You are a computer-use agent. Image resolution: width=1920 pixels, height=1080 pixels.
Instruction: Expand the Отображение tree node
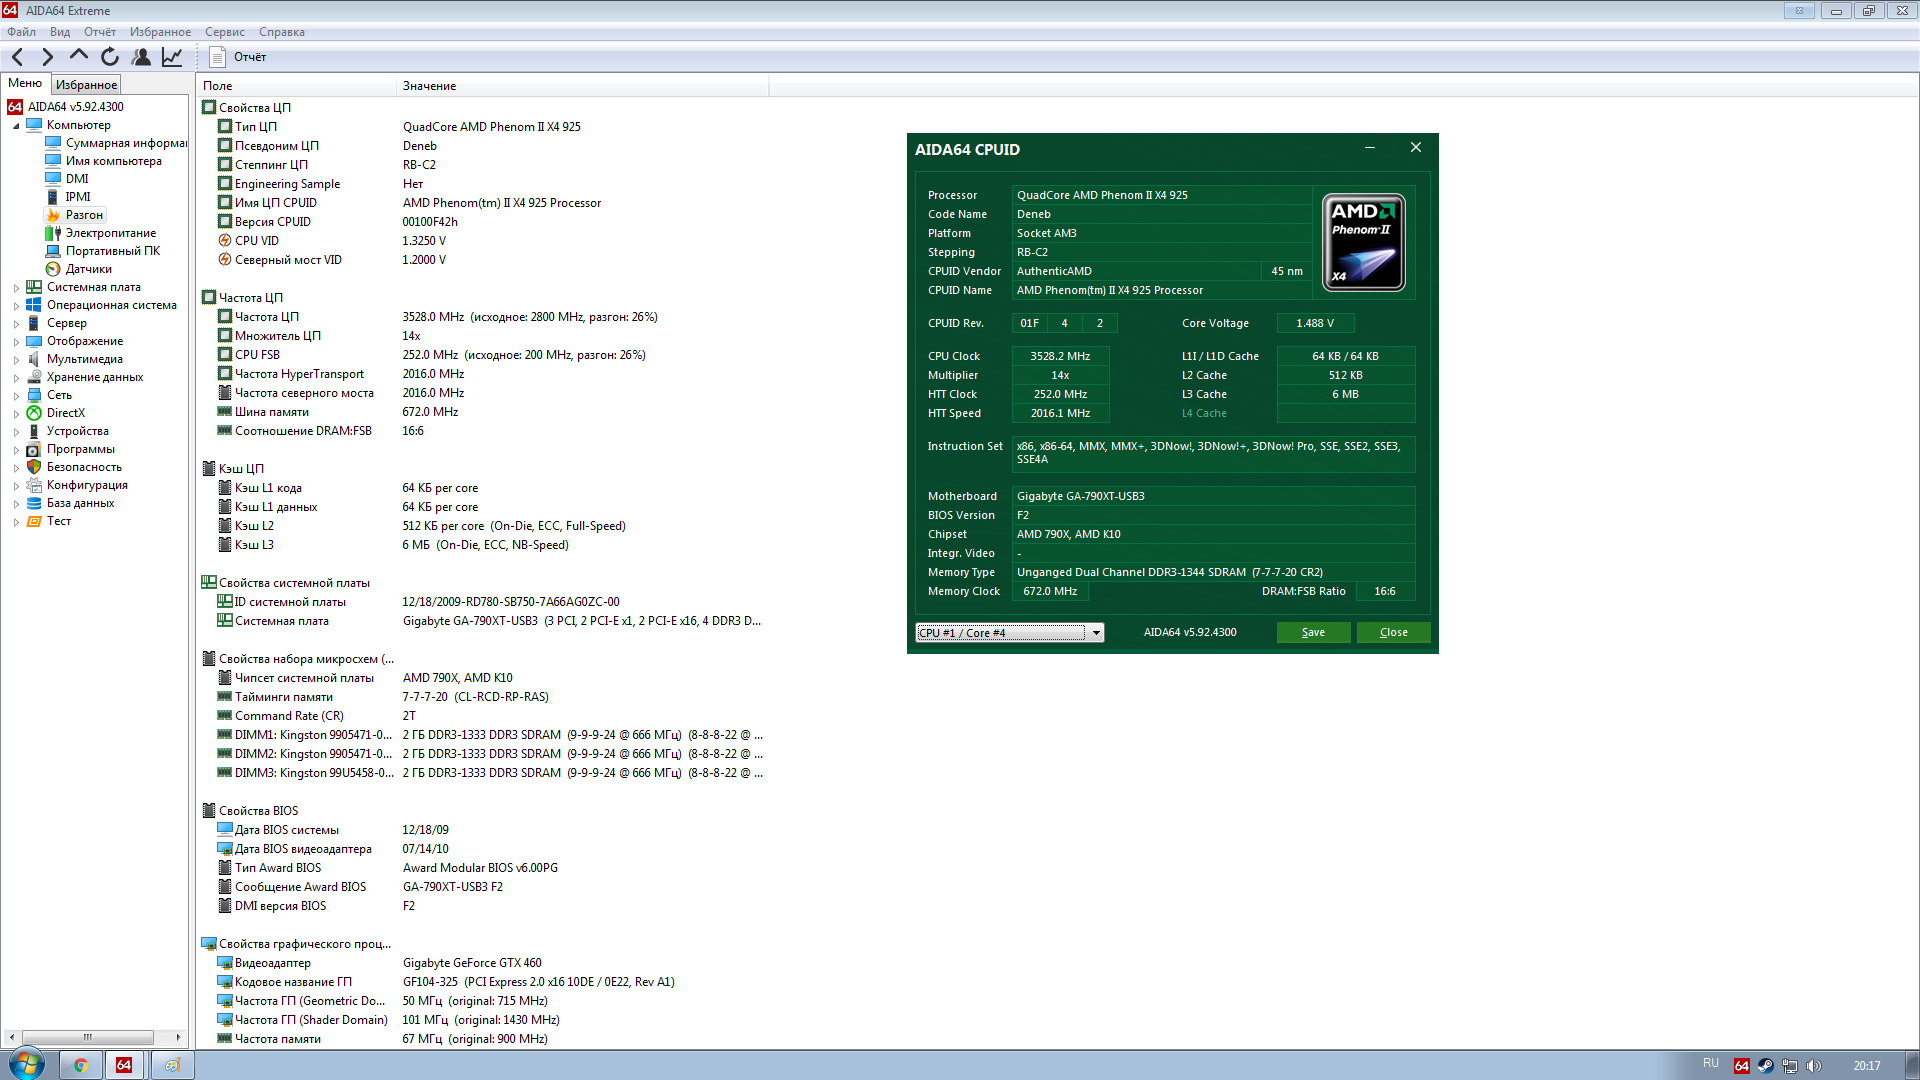coord(16,342)
